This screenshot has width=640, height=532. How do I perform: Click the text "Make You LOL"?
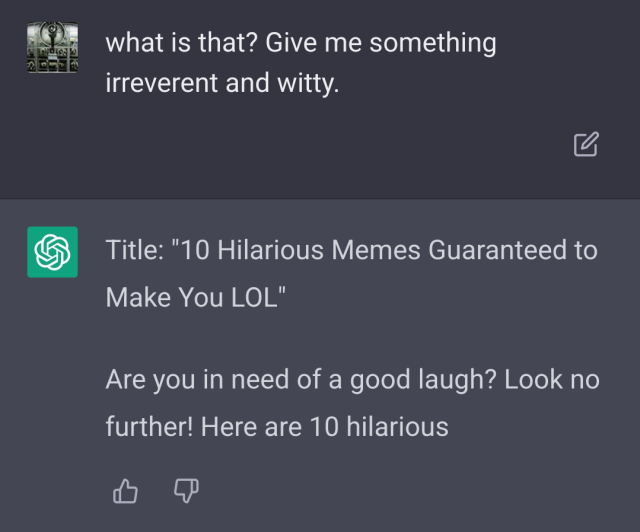pos(191,297)
